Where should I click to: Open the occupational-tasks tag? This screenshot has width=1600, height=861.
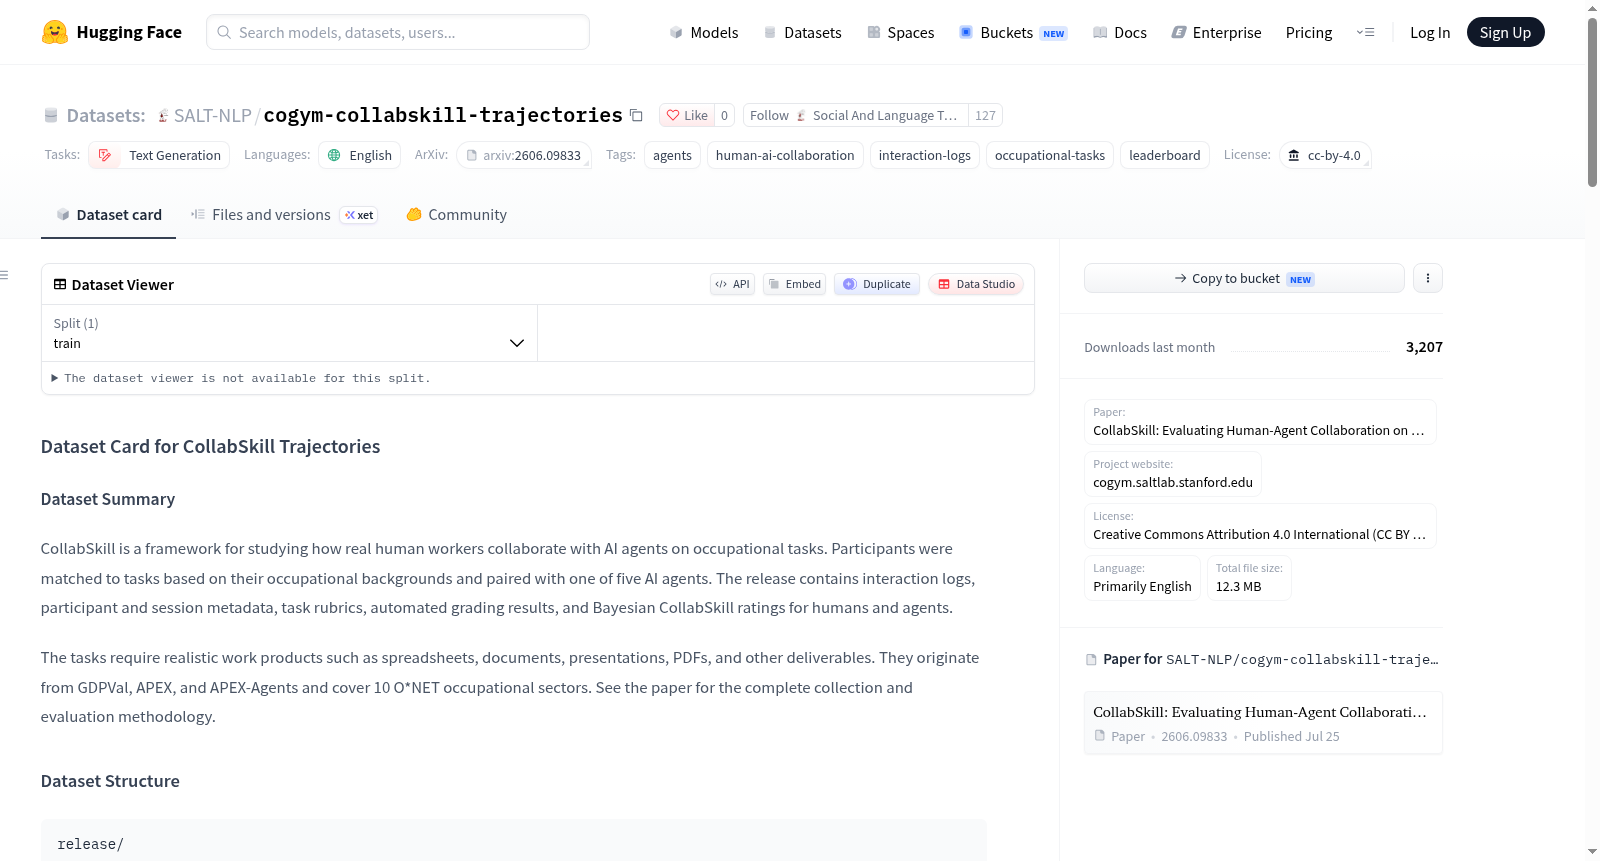click(1050, 155)
